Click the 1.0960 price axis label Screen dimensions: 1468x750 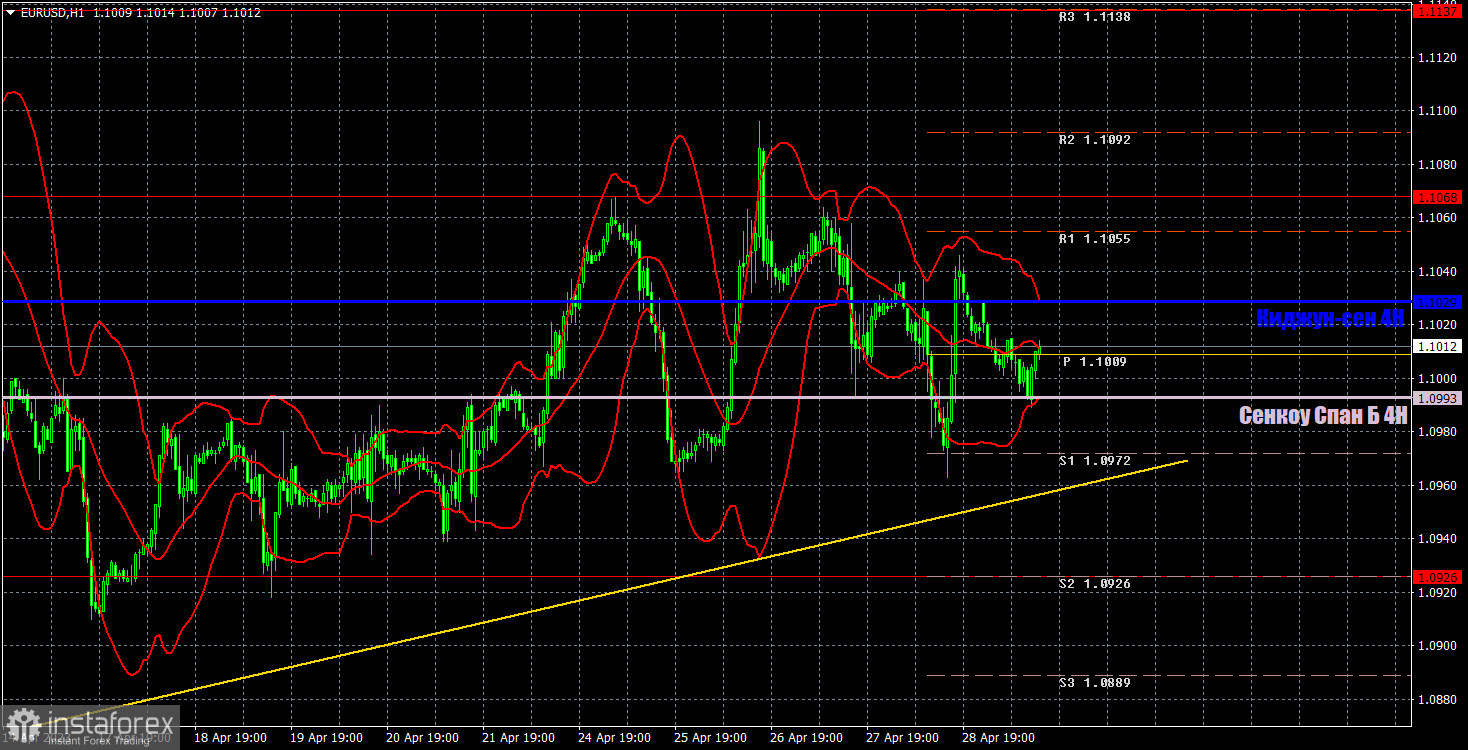tap(1436, 486)
